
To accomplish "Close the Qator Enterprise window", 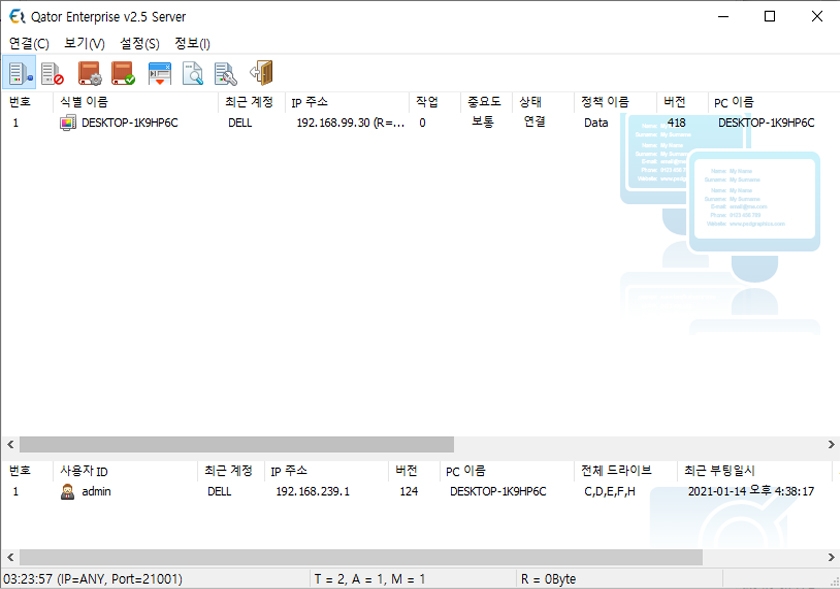I will click(x=816, y=17).
